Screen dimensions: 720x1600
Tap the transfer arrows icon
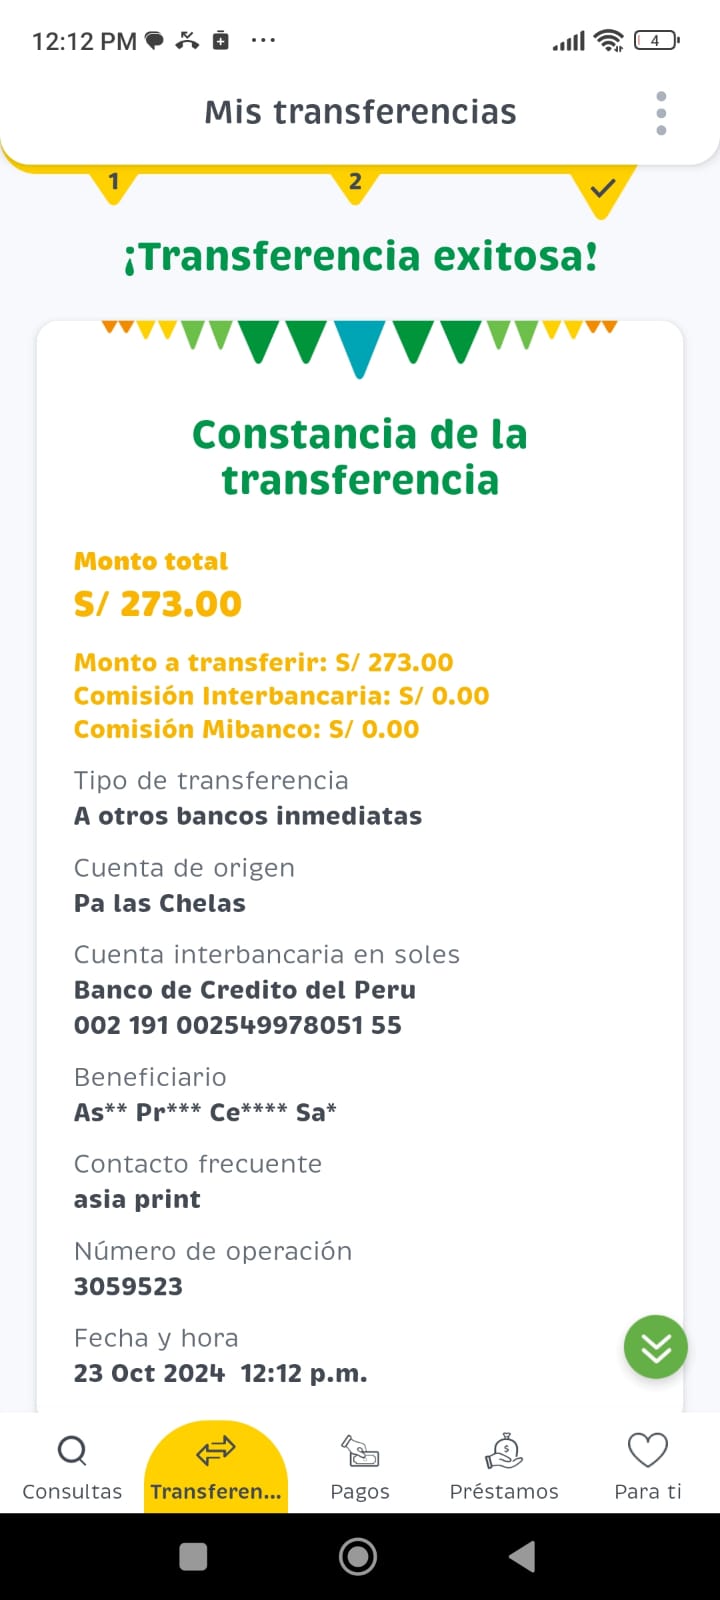216,1450
